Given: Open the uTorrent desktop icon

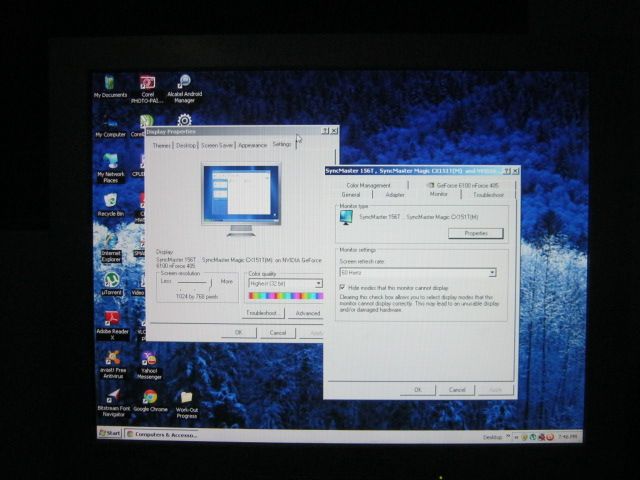Looking at the screenshot, I should (x=111, y=280).
